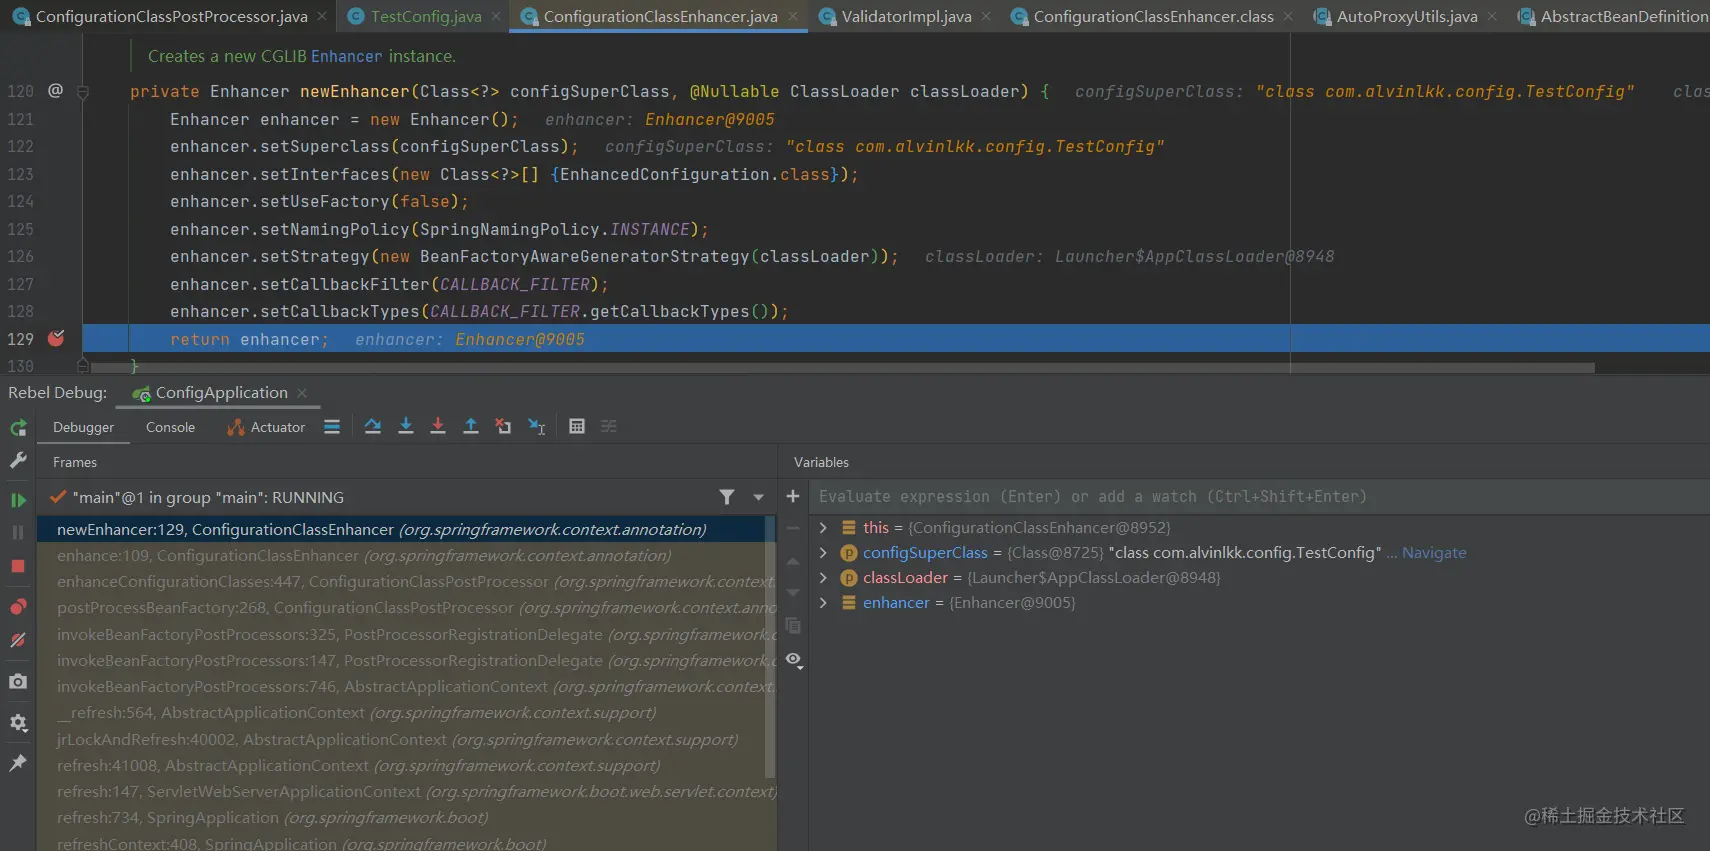Stop the debug session with red square
This screenshot has height=851, width=1710.
[18, 566]
